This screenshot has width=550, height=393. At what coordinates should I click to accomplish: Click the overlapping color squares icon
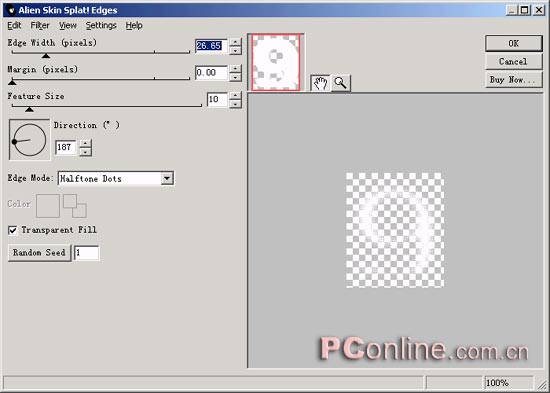pyautogui.click(x=75, y=206)
